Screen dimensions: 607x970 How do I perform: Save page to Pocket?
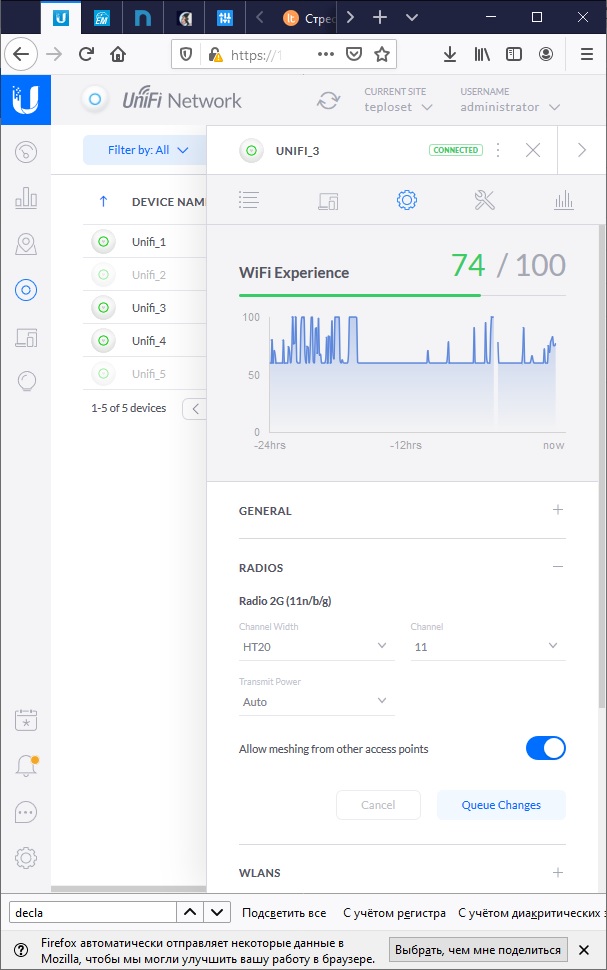(x=353, y=54)
